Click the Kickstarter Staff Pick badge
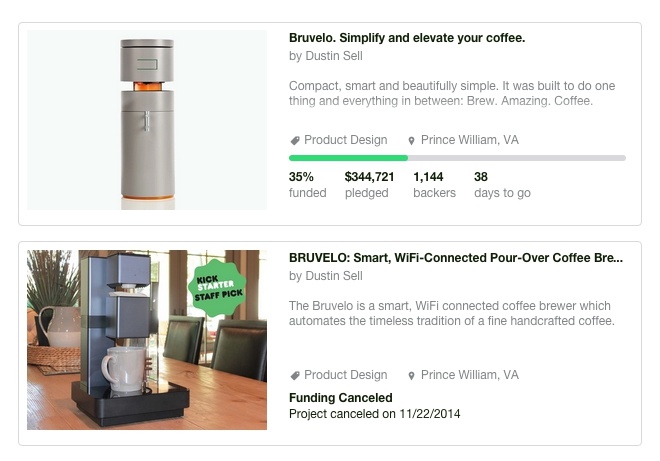The width and height of the screenshot is (660, 461). (217, 287)
